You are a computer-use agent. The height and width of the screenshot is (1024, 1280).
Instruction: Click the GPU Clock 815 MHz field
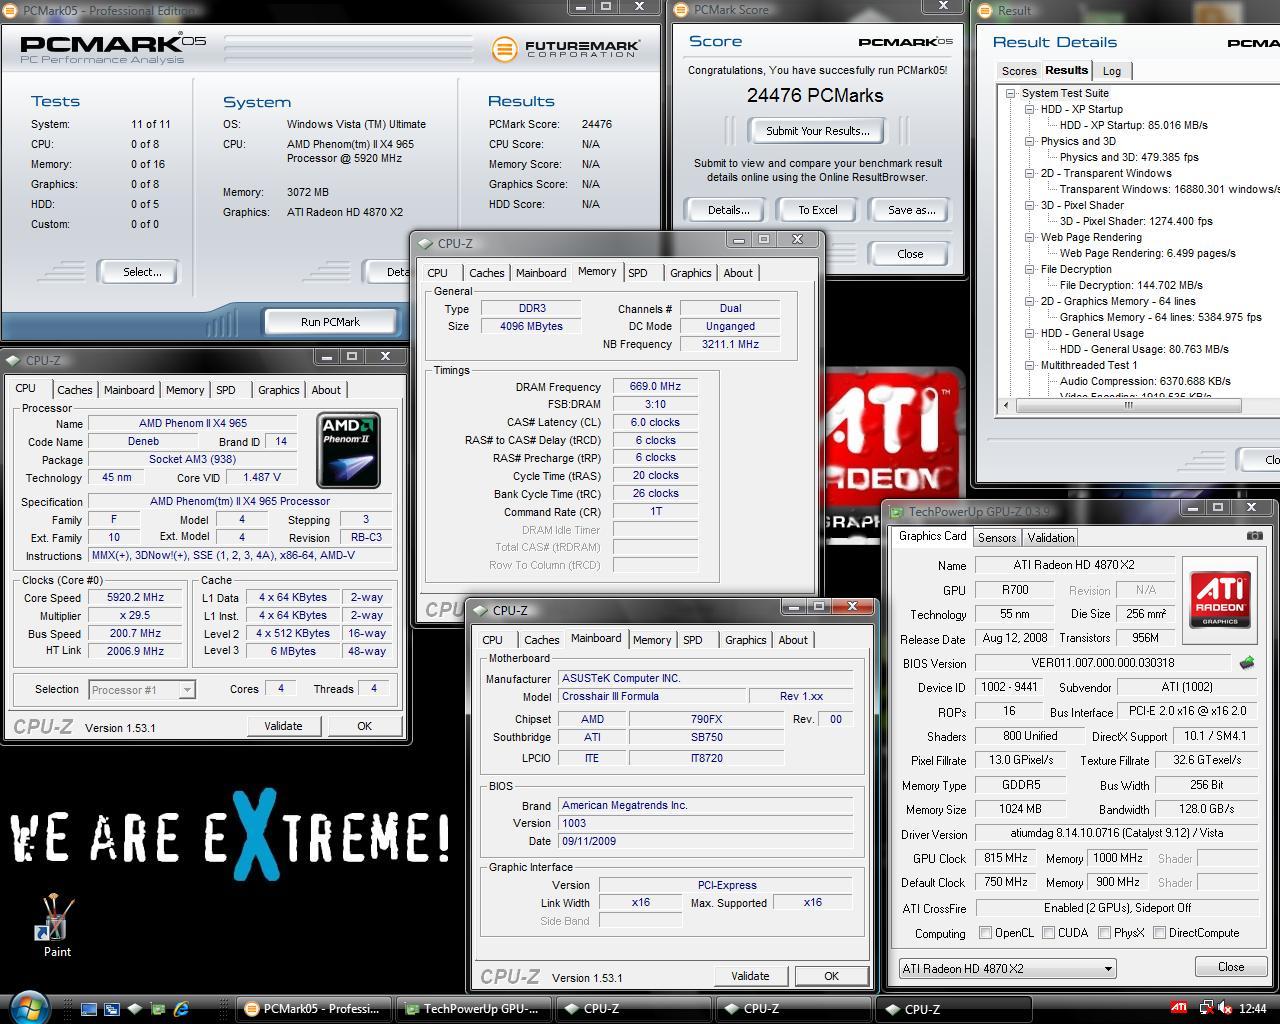point(1006,858)
